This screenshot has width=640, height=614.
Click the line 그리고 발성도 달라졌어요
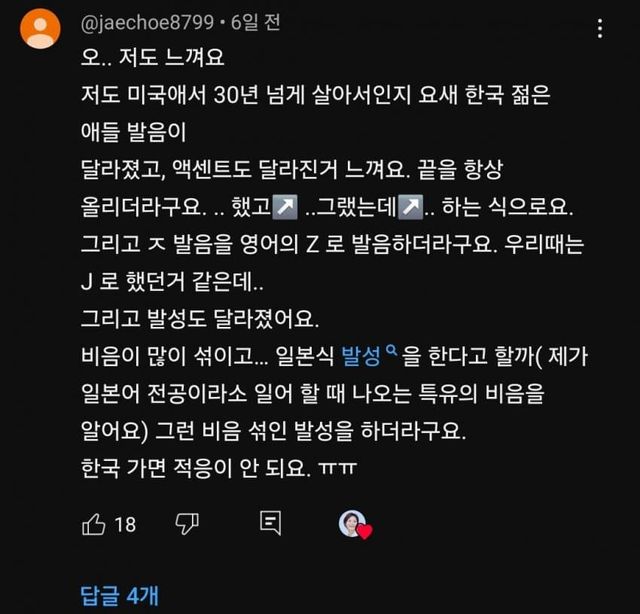coord(200,318)
